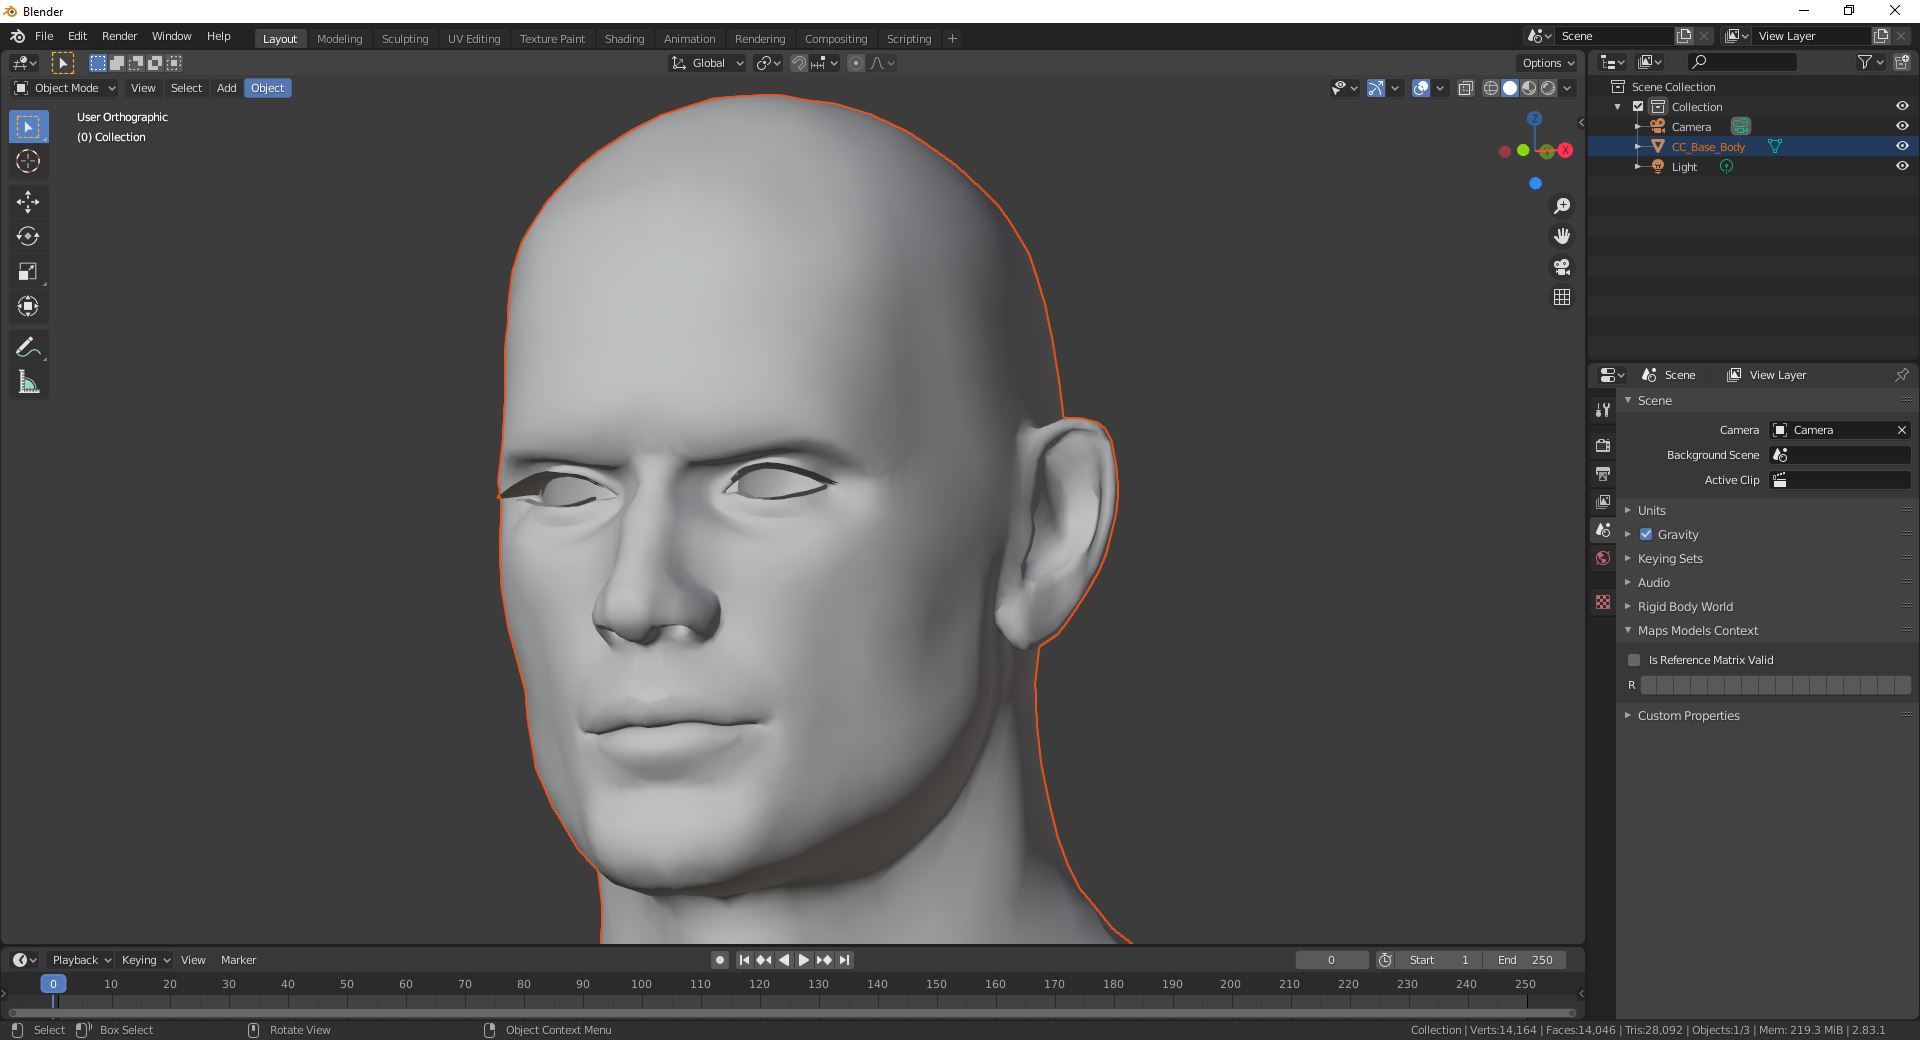
Task: Toggle show overlays button
Action: click(1421, 88)
